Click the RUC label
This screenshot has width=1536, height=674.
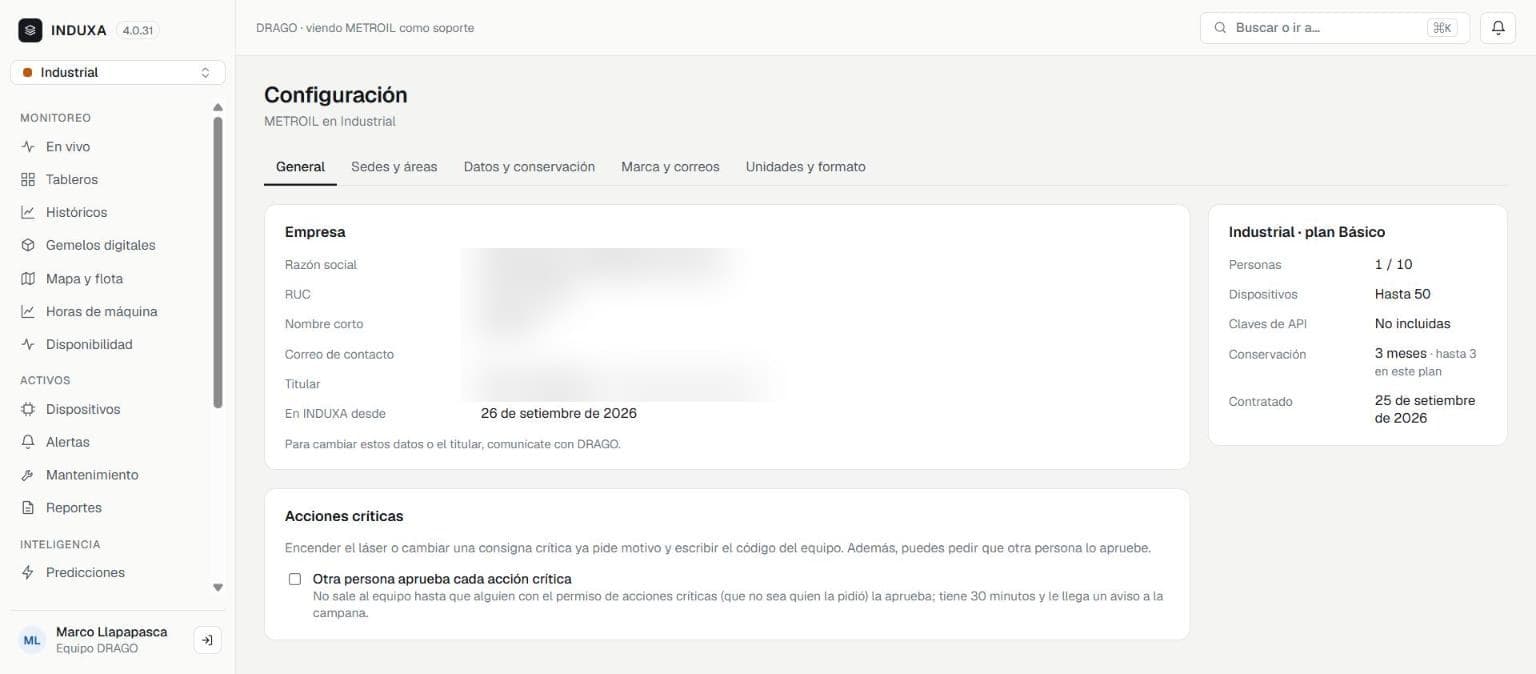(x=298, y=295)
